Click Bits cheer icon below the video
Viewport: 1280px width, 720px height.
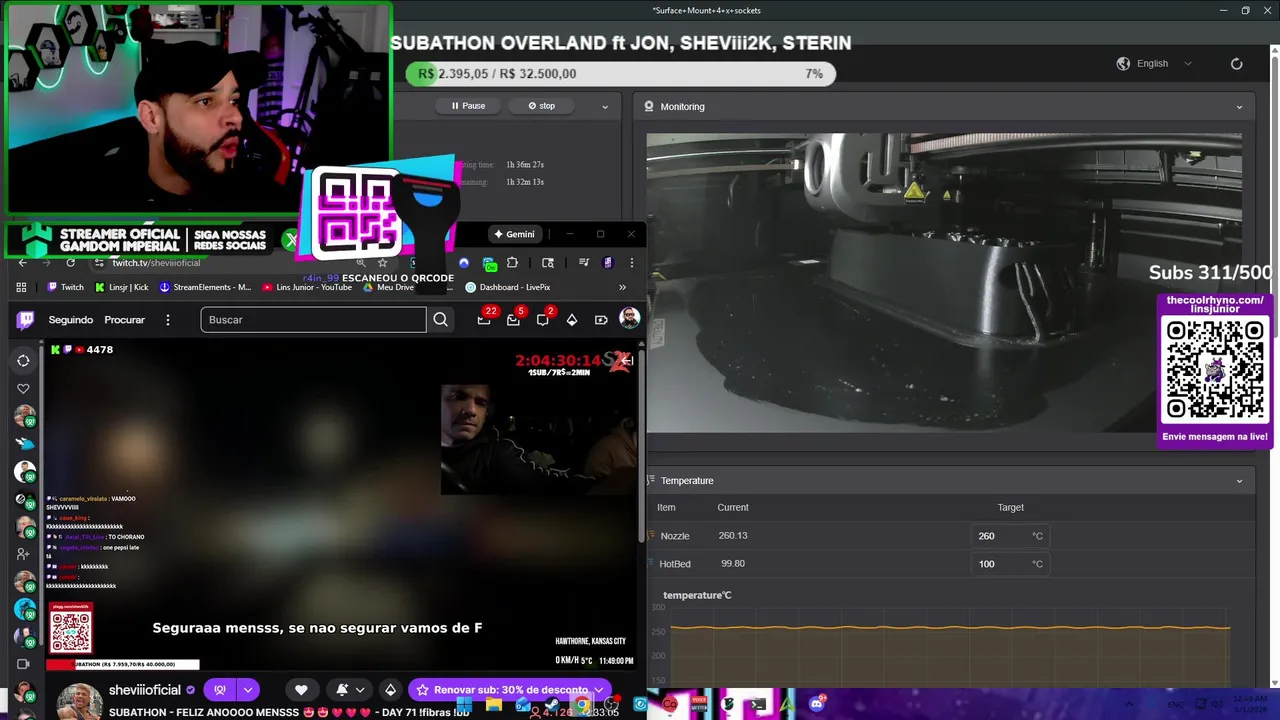click(x=390, y=690)
